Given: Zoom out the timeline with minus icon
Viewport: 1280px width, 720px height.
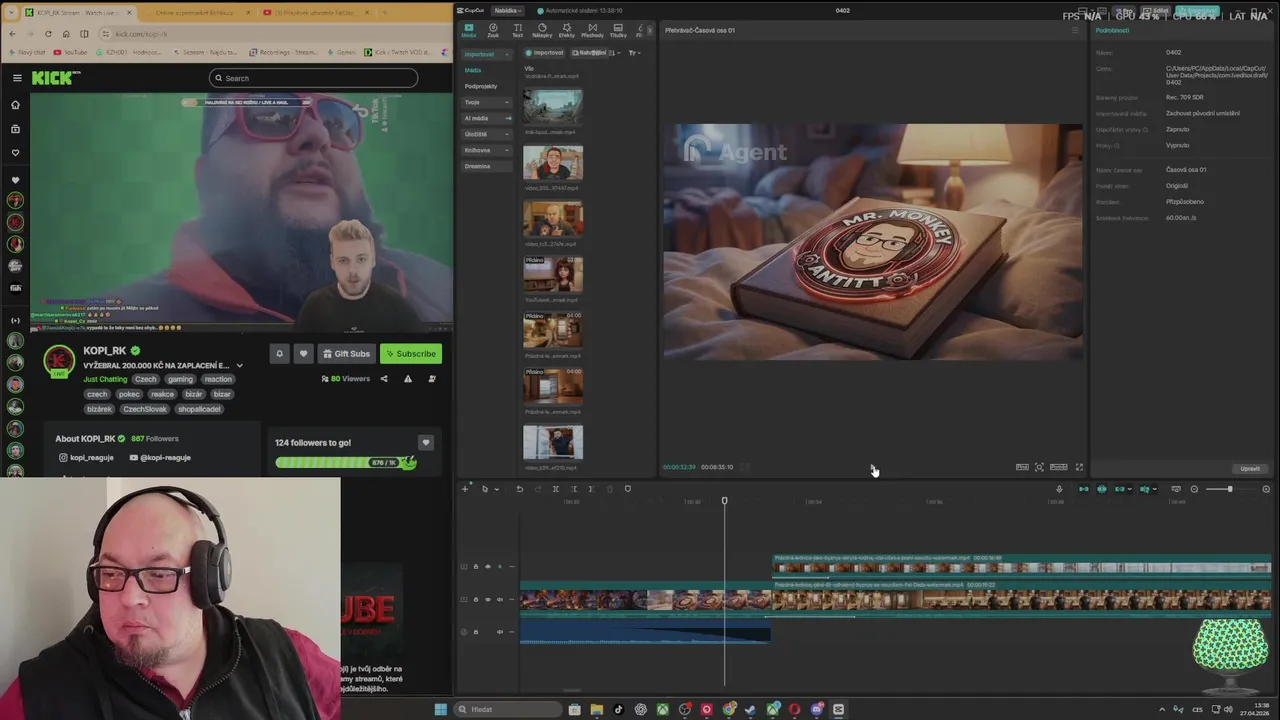Looking at the screenshot, I should [1194, 489].
